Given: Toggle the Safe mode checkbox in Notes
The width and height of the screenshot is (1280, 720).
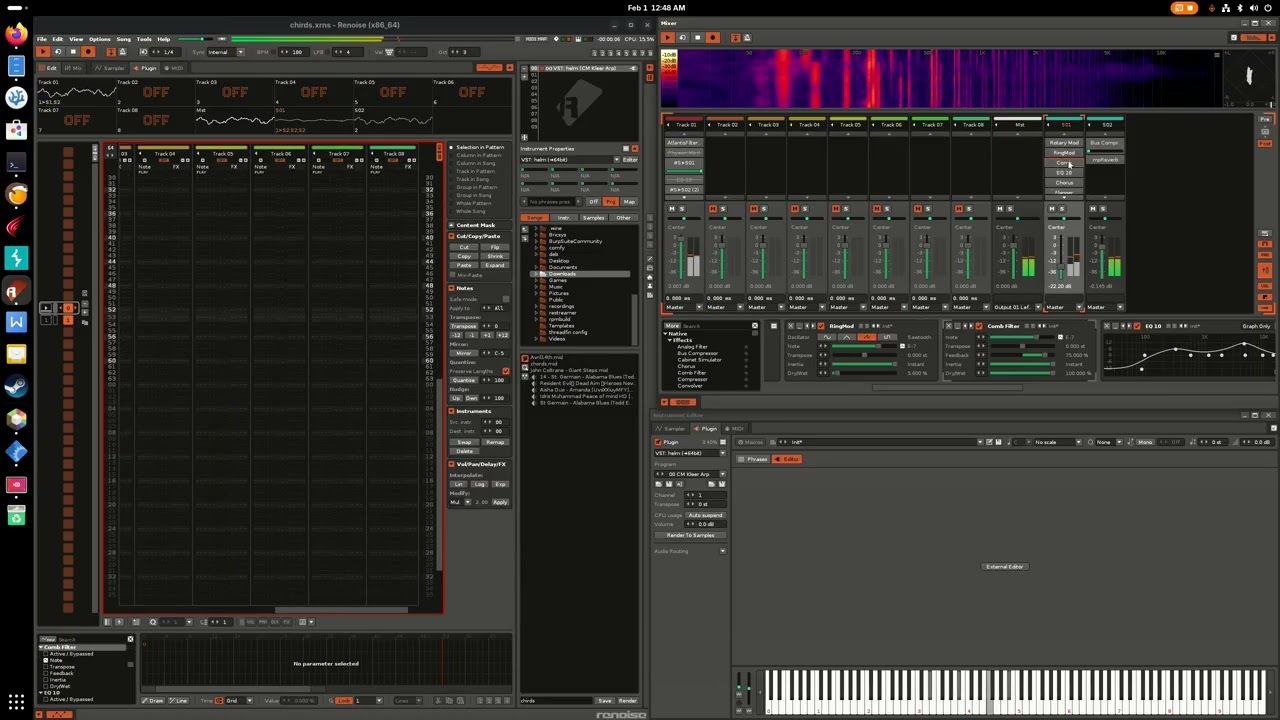Looking at the screenshot, I should tap(506, 299).
